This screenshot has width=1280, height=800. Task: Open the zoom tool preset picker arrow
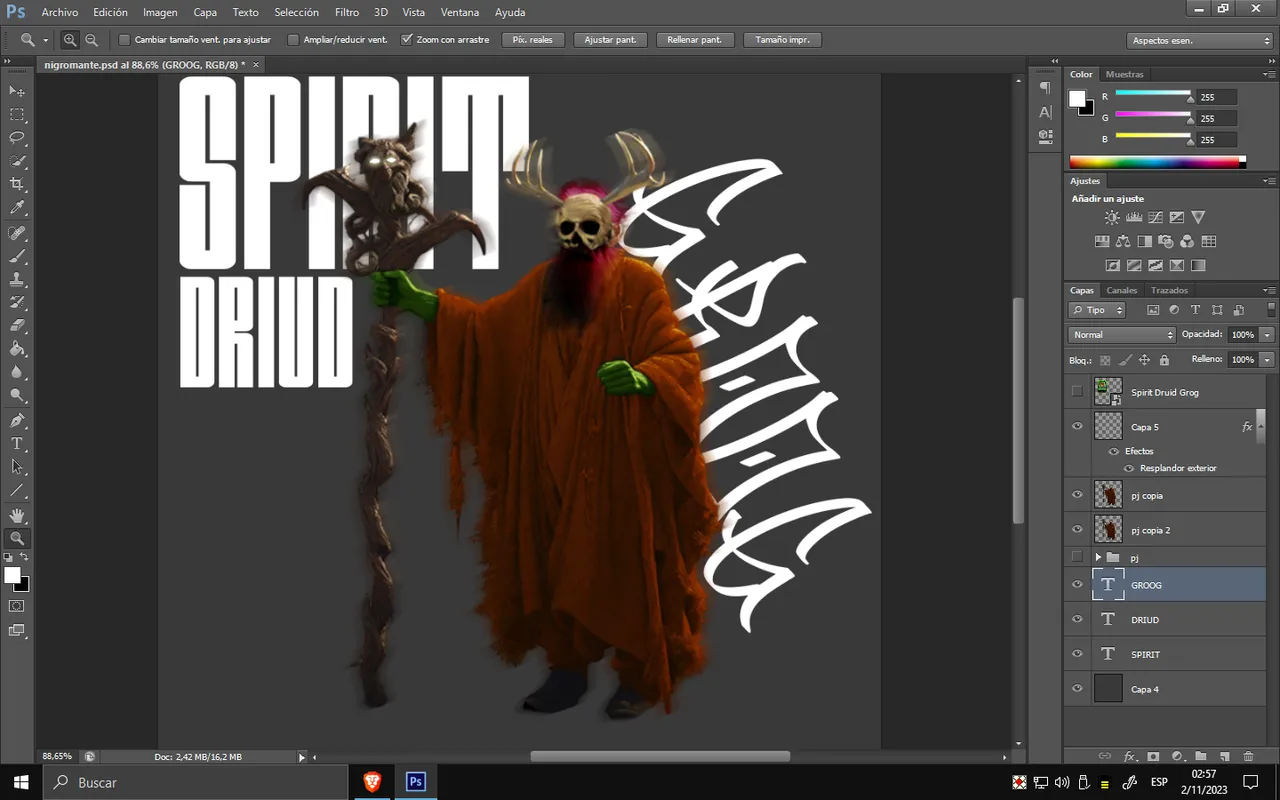46,40
